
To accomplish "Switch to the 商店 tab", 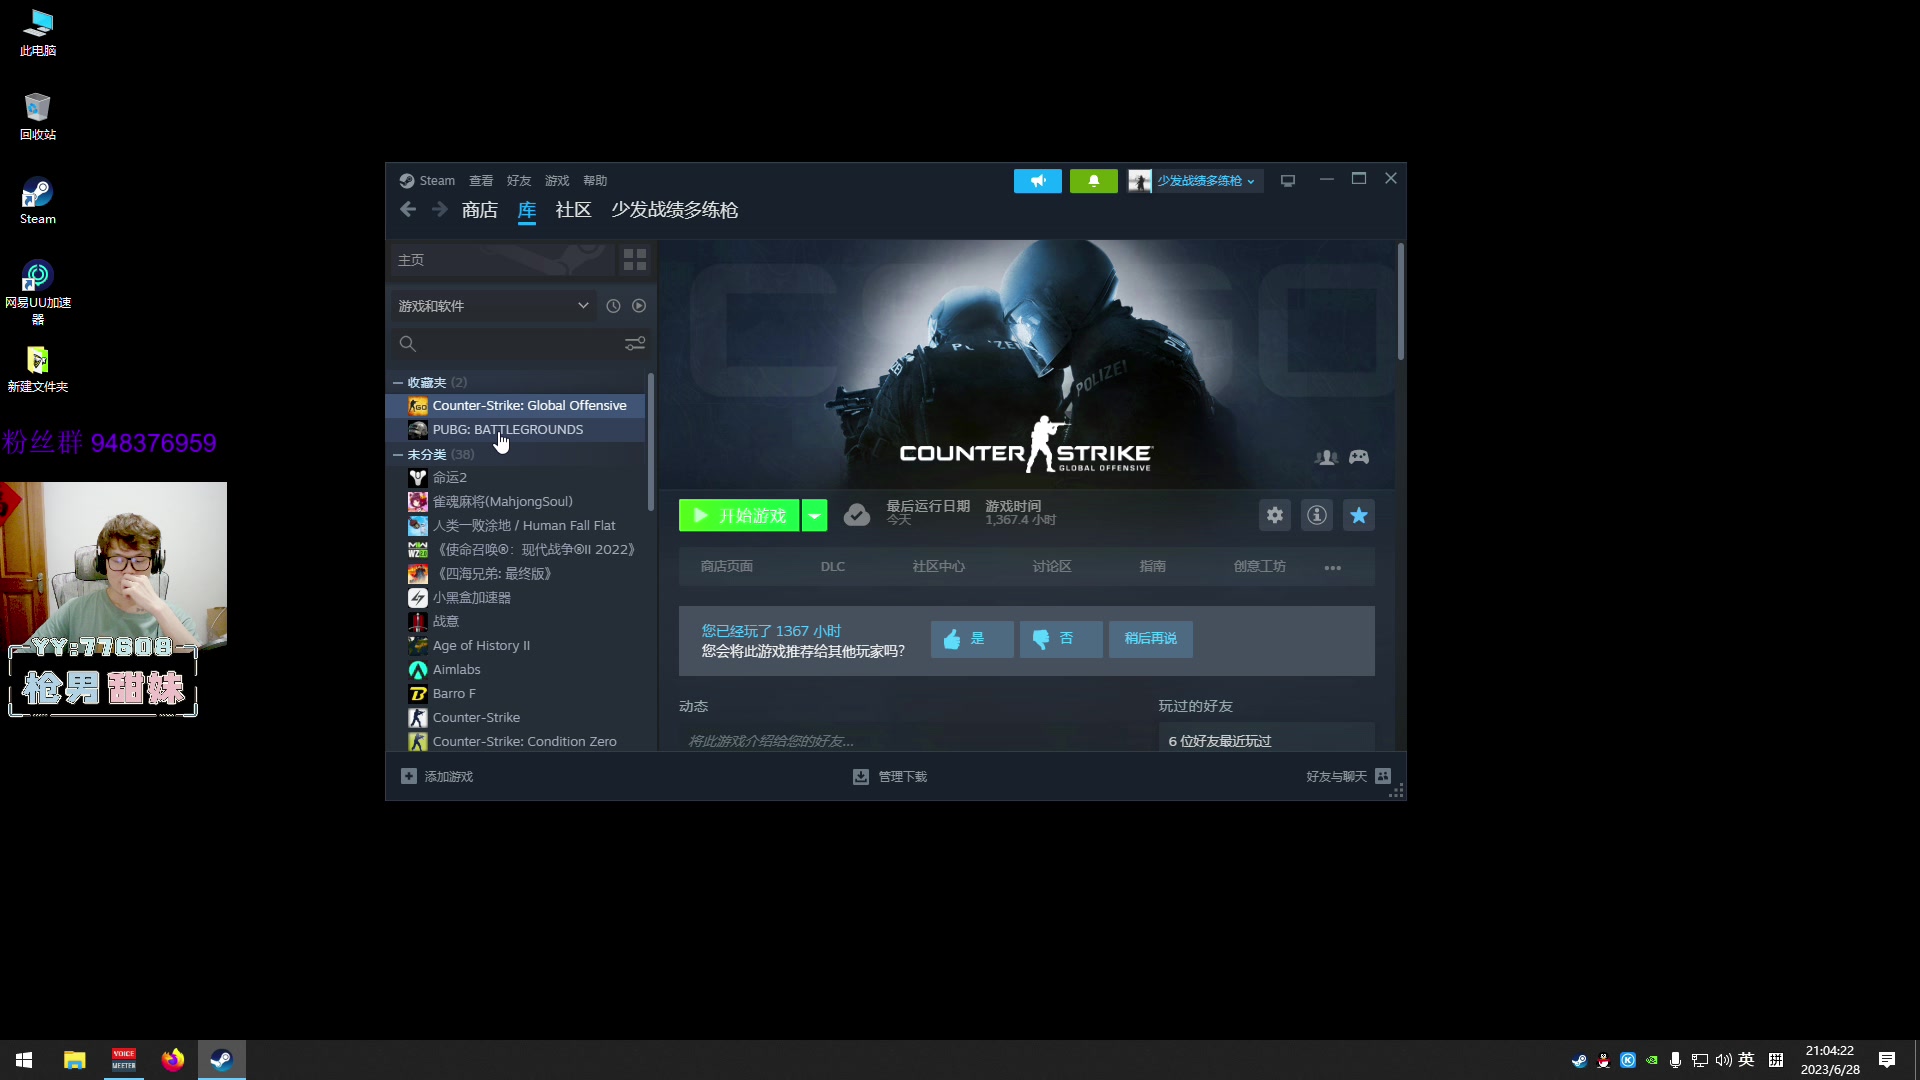I will pyautogui.click(x=480, y=210).
